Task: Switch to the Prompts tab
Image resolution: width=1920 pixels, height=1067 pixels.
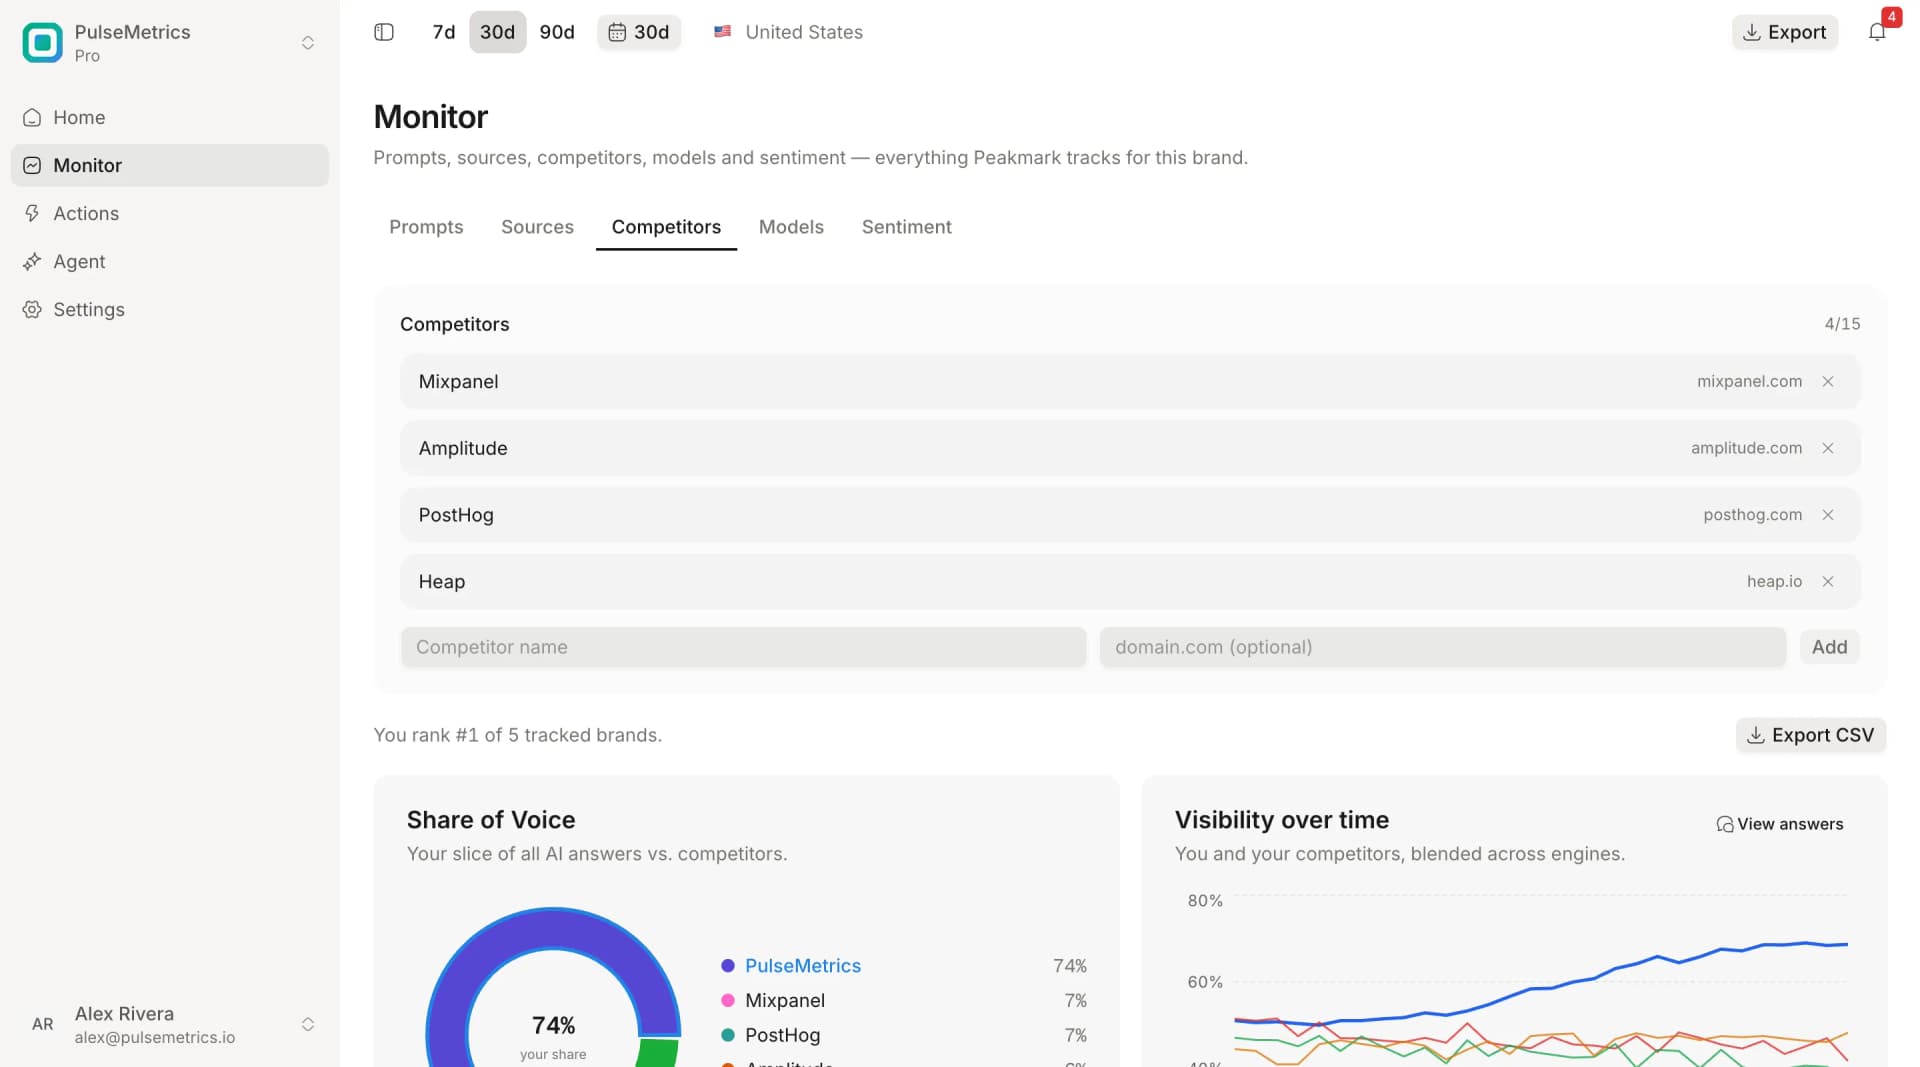Action: pos(426,227)
